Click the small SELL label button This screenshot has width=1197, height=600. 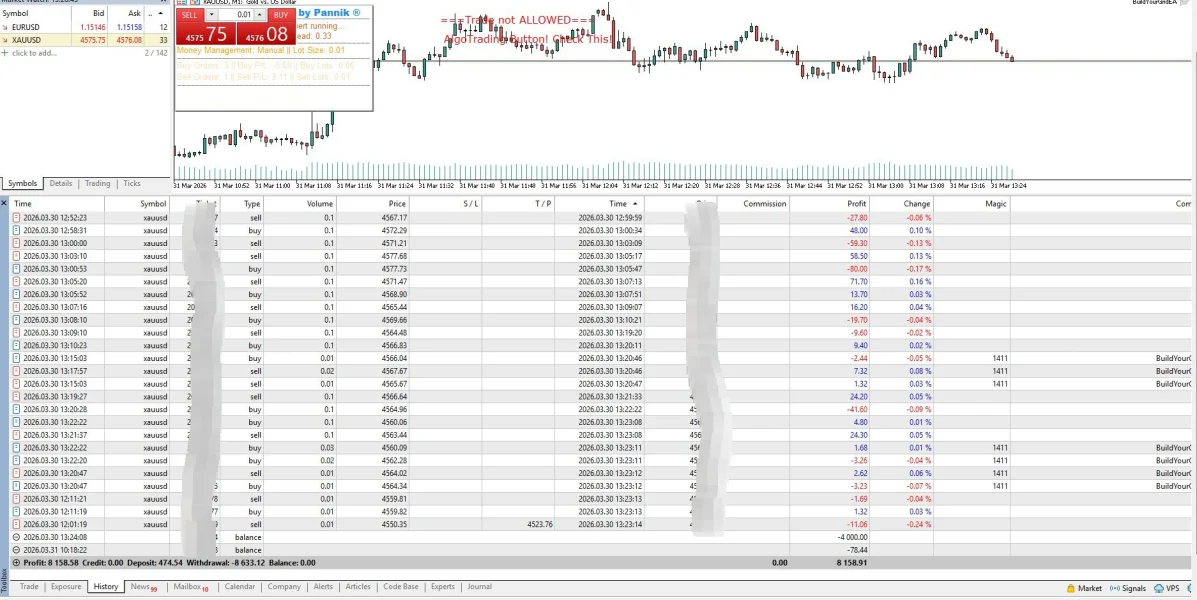coord(190,15)
